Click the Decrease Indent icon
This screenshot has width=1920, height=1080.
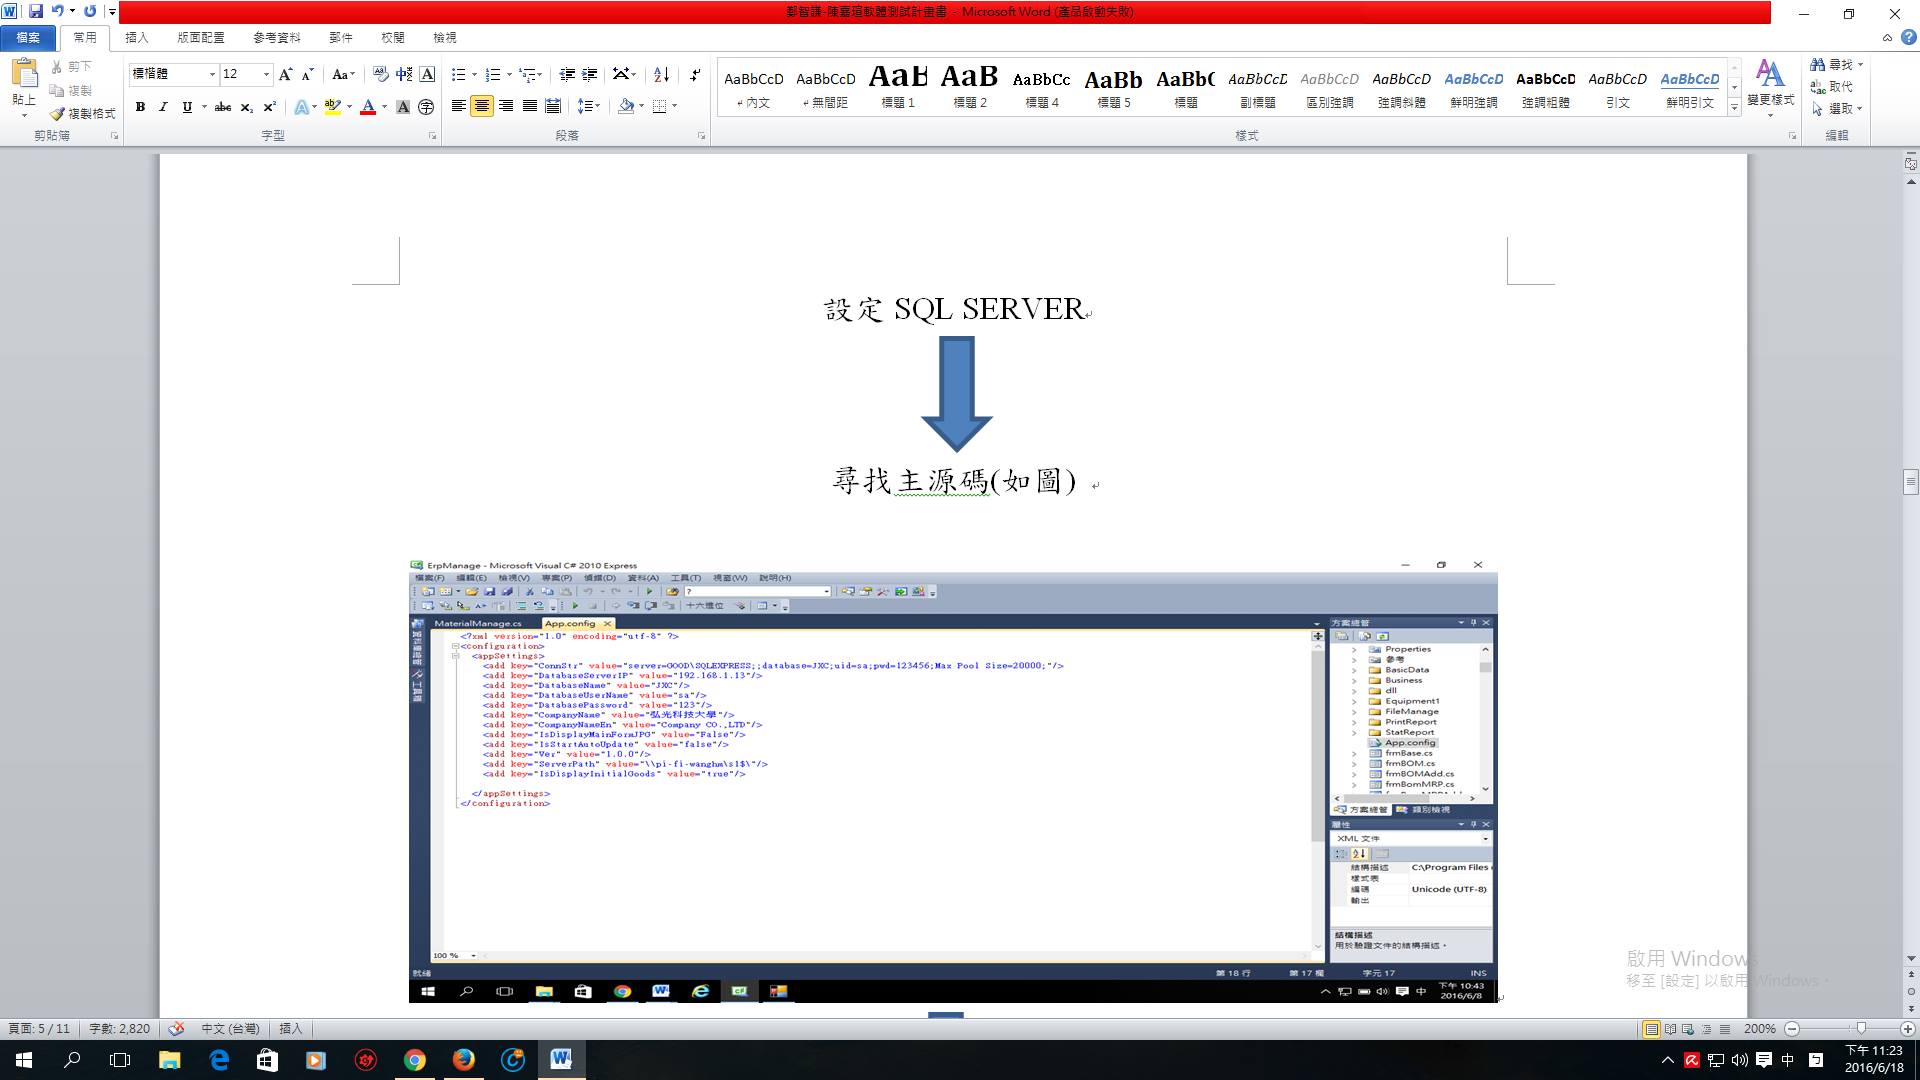point(567,74)
